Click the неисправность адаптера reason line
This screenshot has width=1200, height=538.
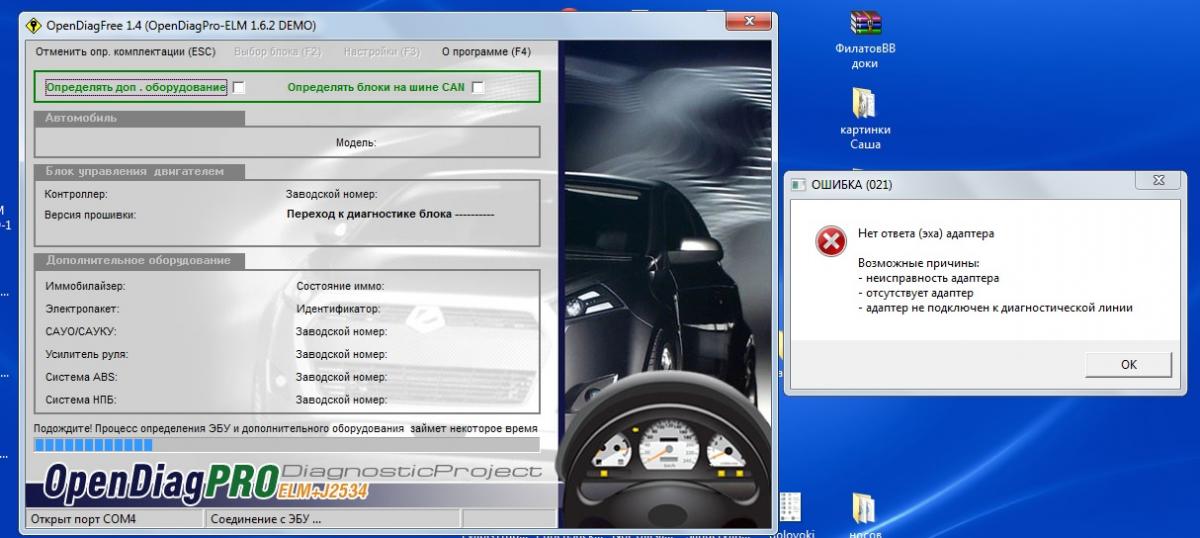coord(928,278)
